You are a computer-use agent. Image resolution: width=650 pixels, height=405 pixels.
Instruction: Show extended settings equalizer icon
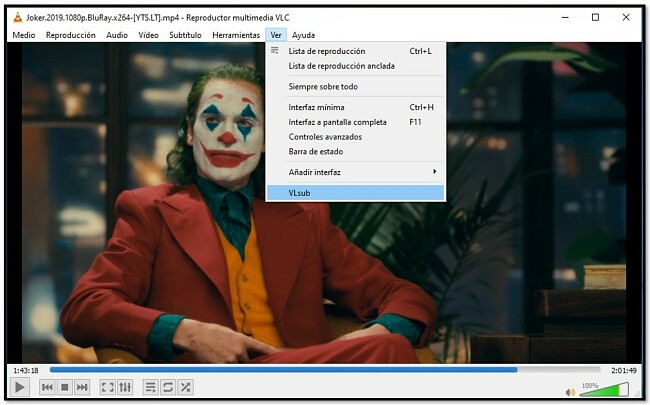tap(125, 387)
